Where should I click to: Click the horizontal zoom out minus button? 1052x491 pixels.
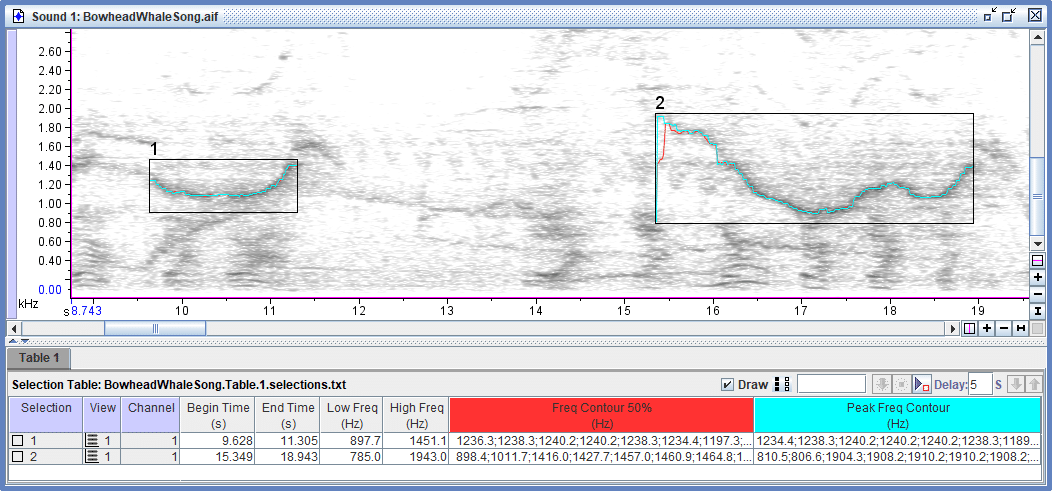1004,328
